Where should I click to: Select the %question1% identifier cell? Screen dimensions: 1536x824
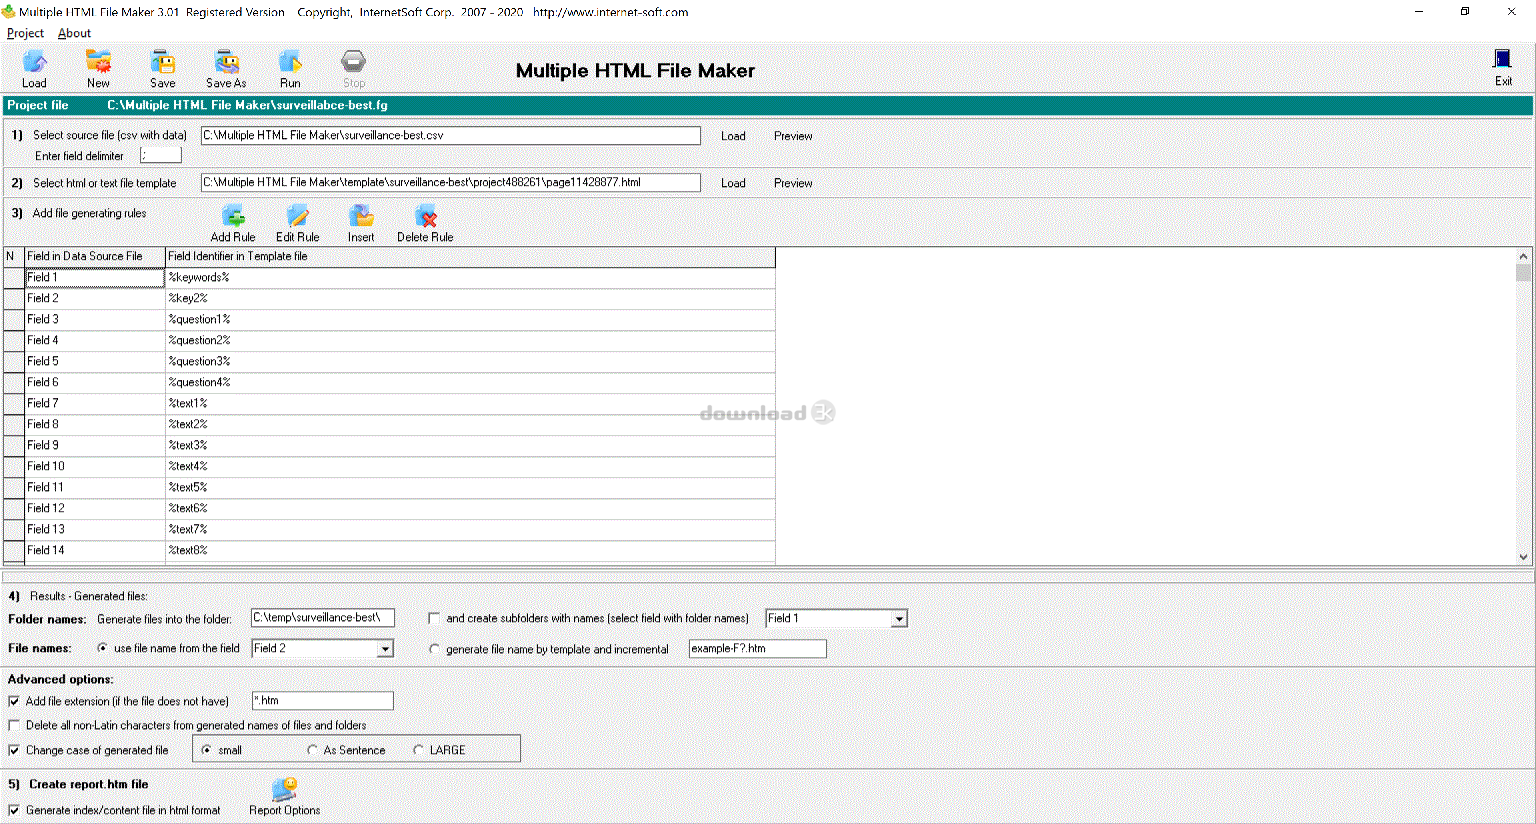pos(470,319)
